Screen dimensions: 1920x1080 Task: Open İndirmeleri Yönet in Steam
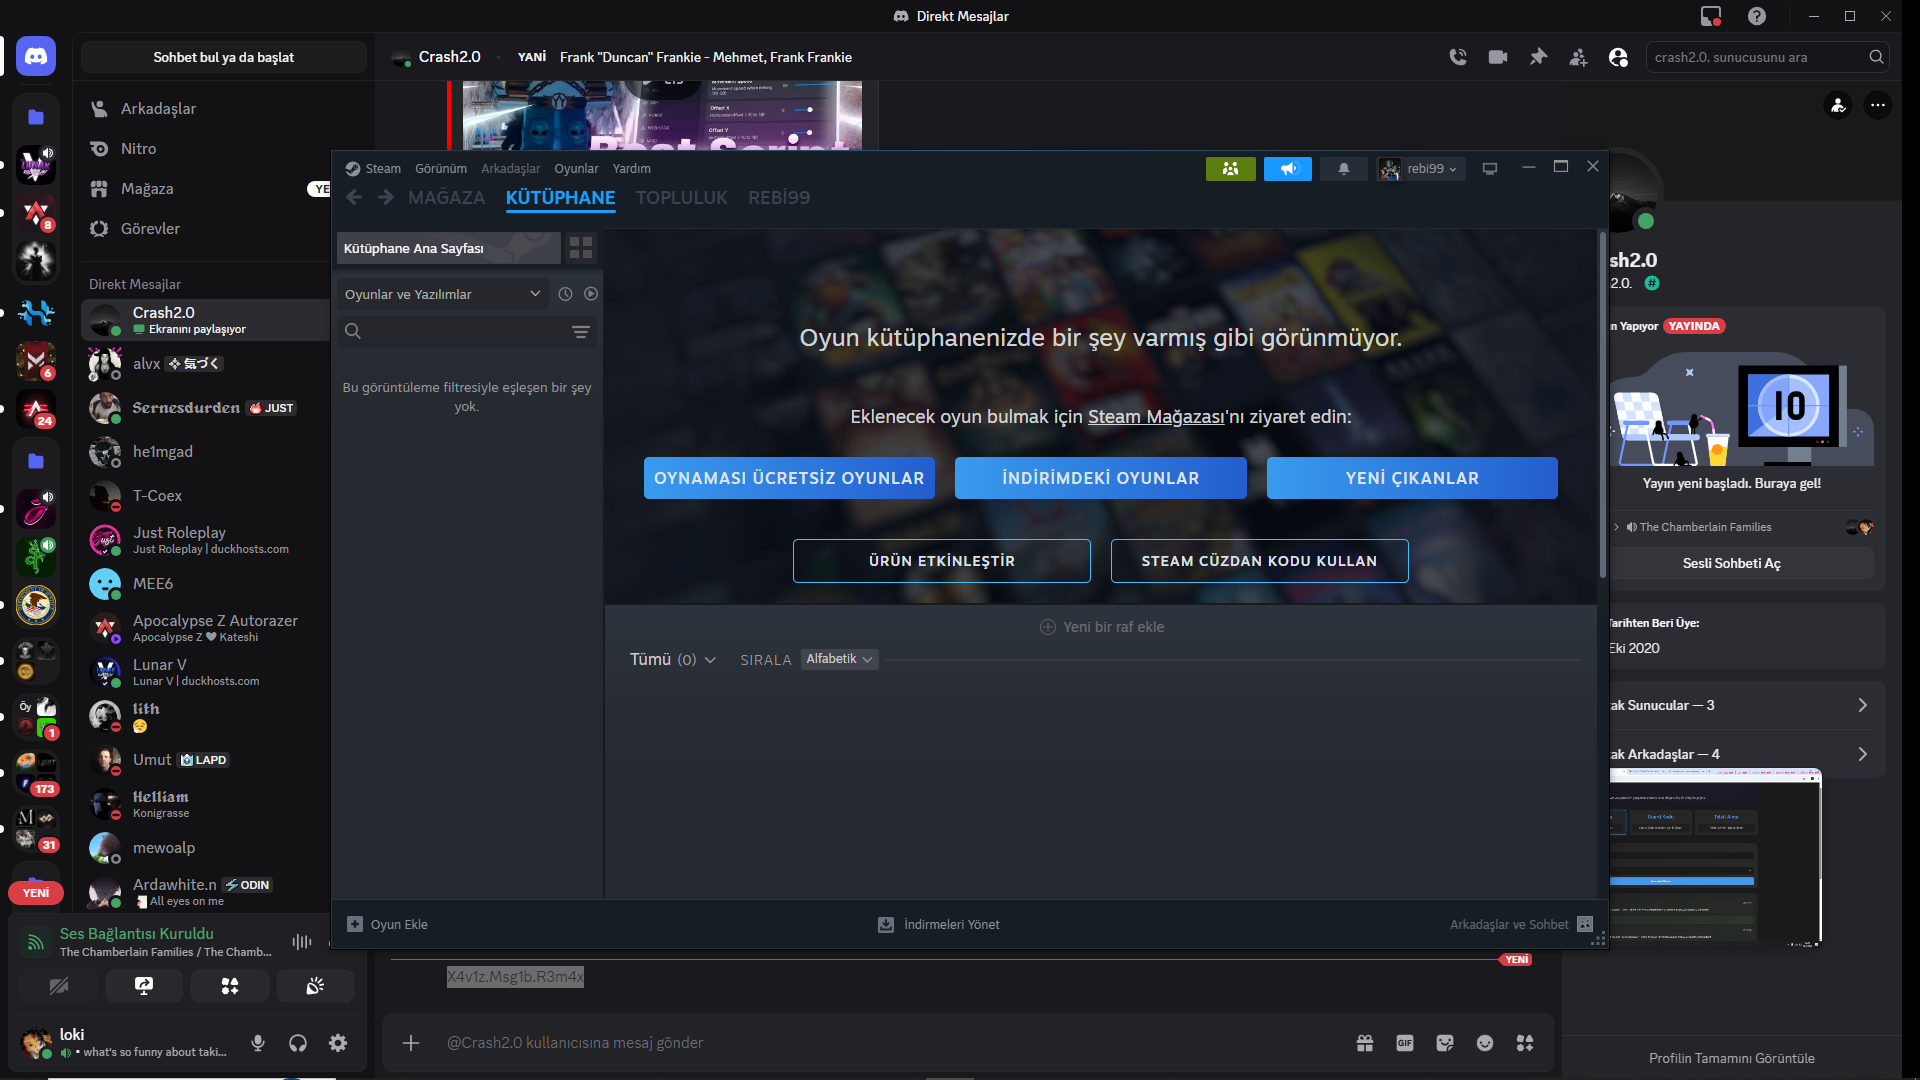[x=938, y=925]
